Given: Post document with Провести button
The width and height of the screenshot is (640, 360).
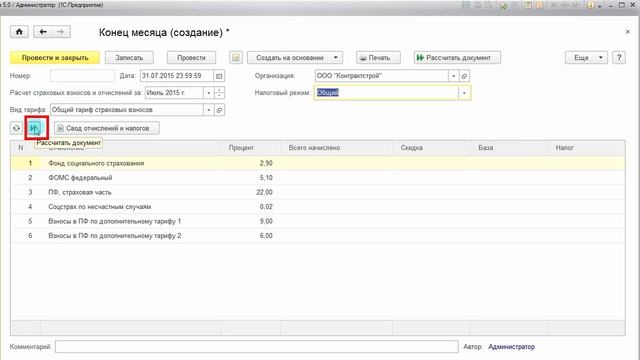Looking at the screenshot, I should pos(191,58).
